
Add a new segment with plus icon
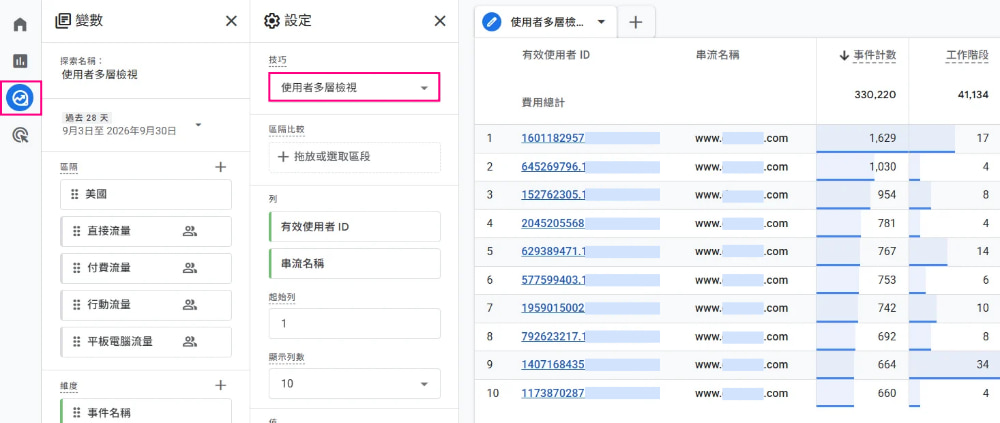click(x=221, y=167)
